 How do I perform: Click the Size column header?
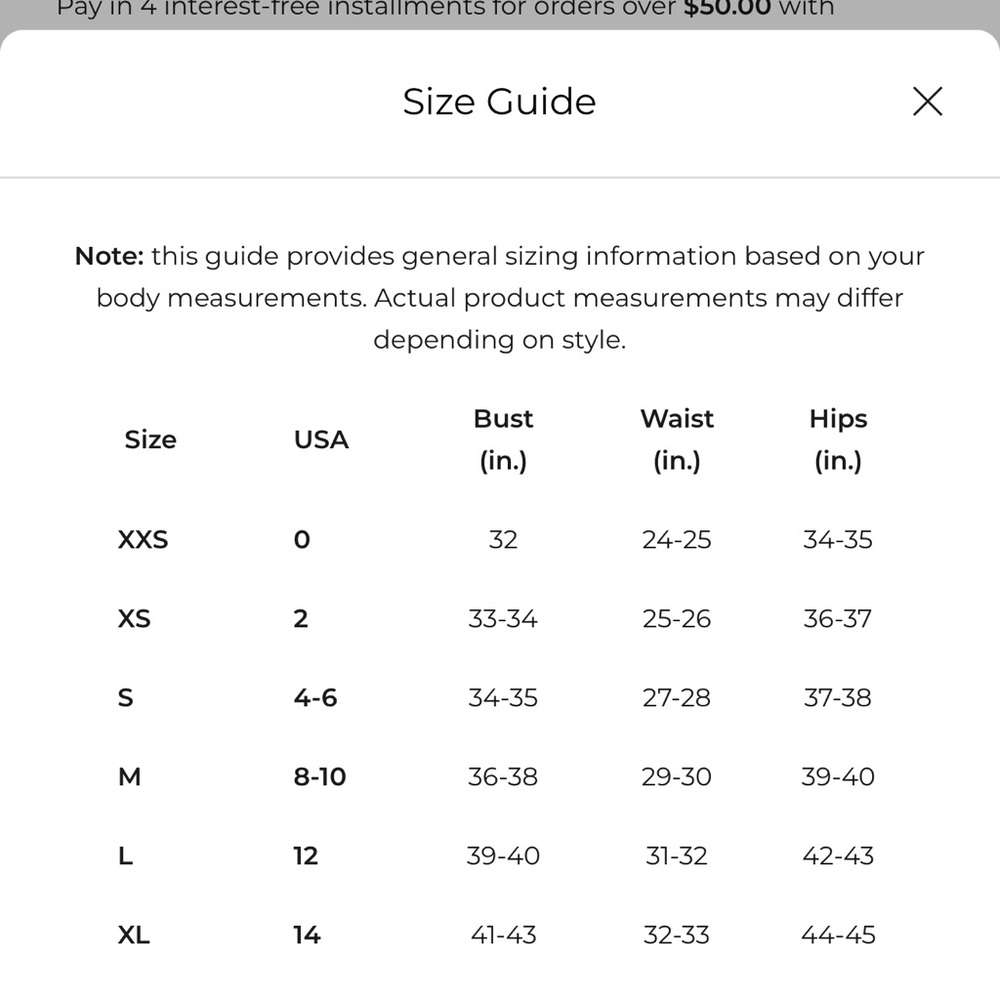point(151,439)
